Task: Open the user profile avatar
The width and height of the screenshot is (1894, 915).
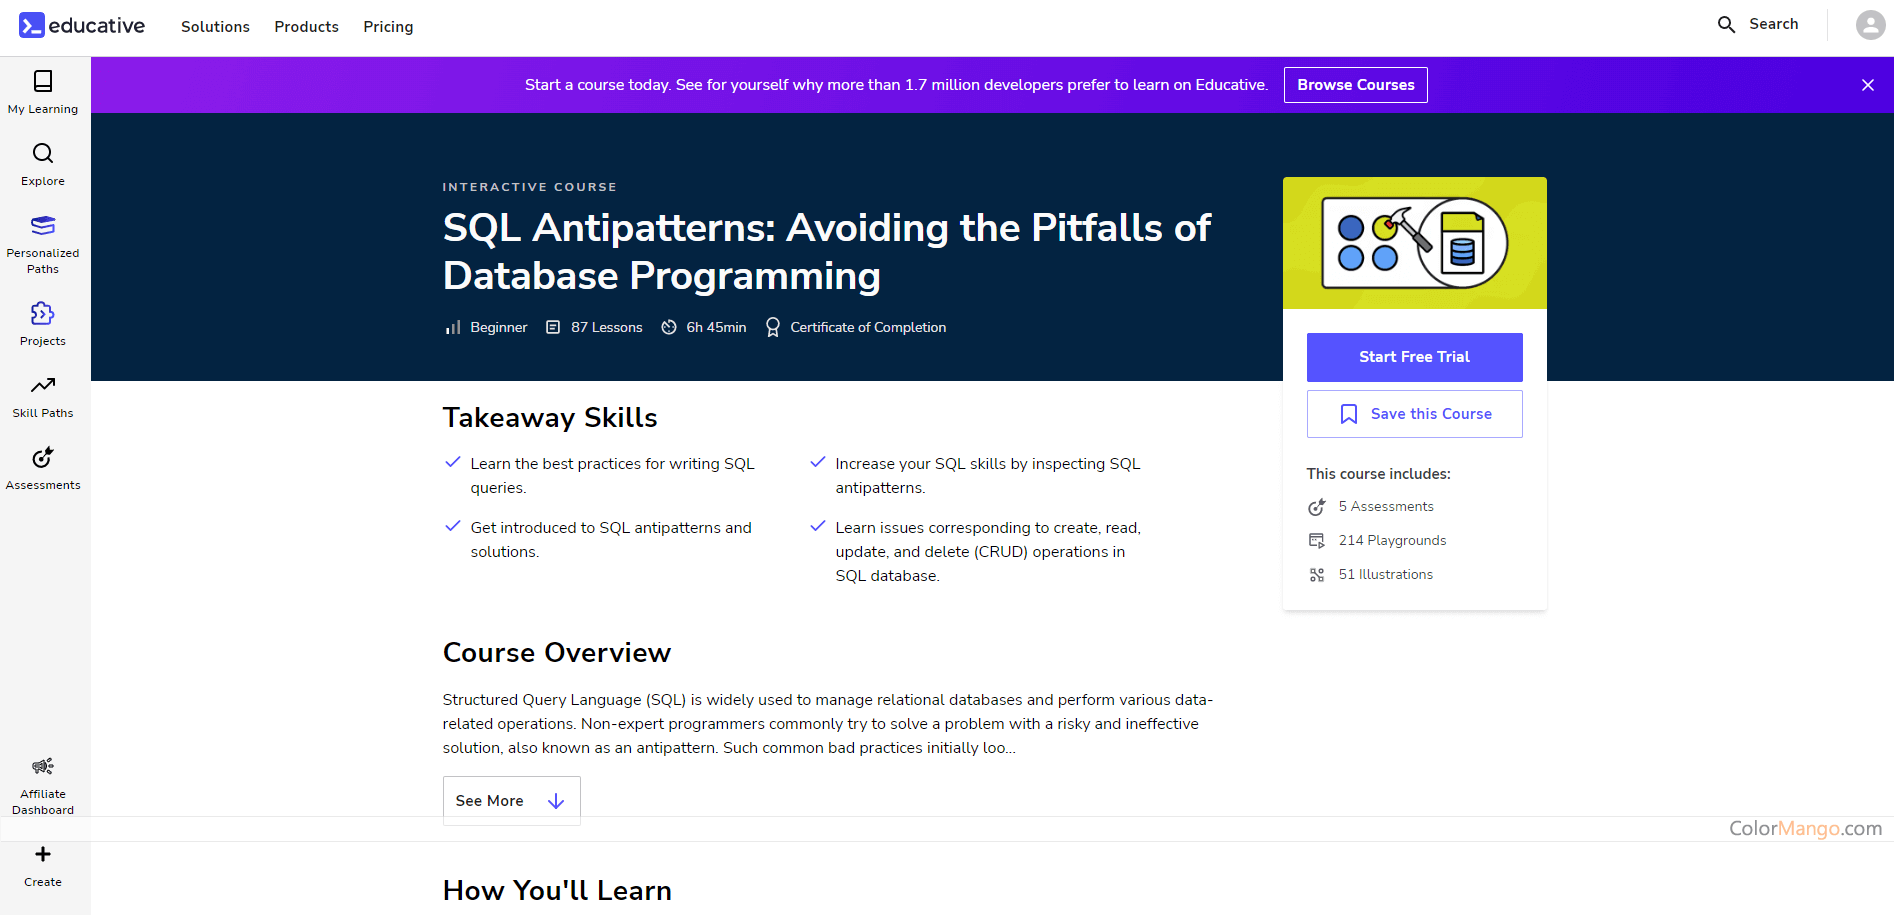Action: click(x=1869, y=25)
